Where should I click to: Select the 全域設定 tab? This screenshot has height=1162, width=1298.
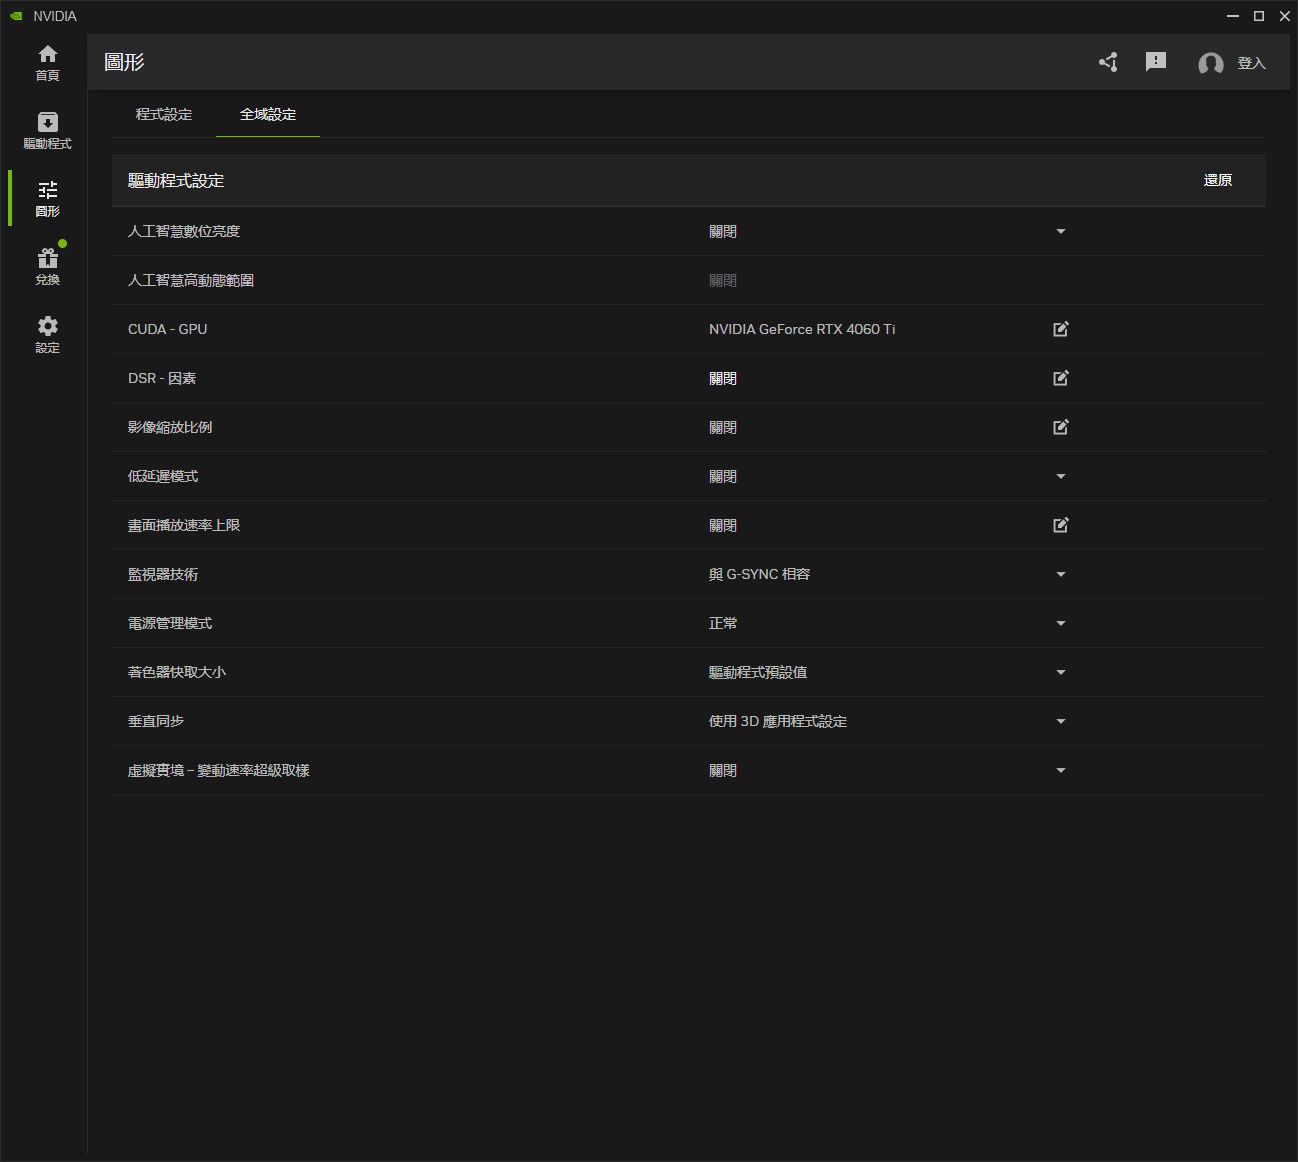(267, 114)
